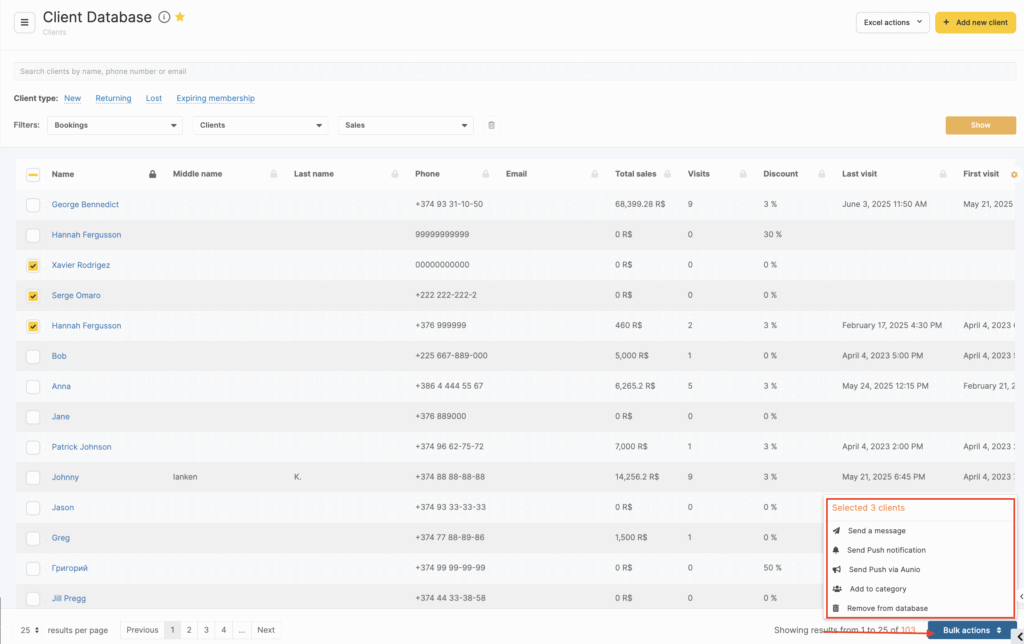Choose Remove from database bulk action
The height and width of the screenshot is (644, 1024).
click(888, 608)
